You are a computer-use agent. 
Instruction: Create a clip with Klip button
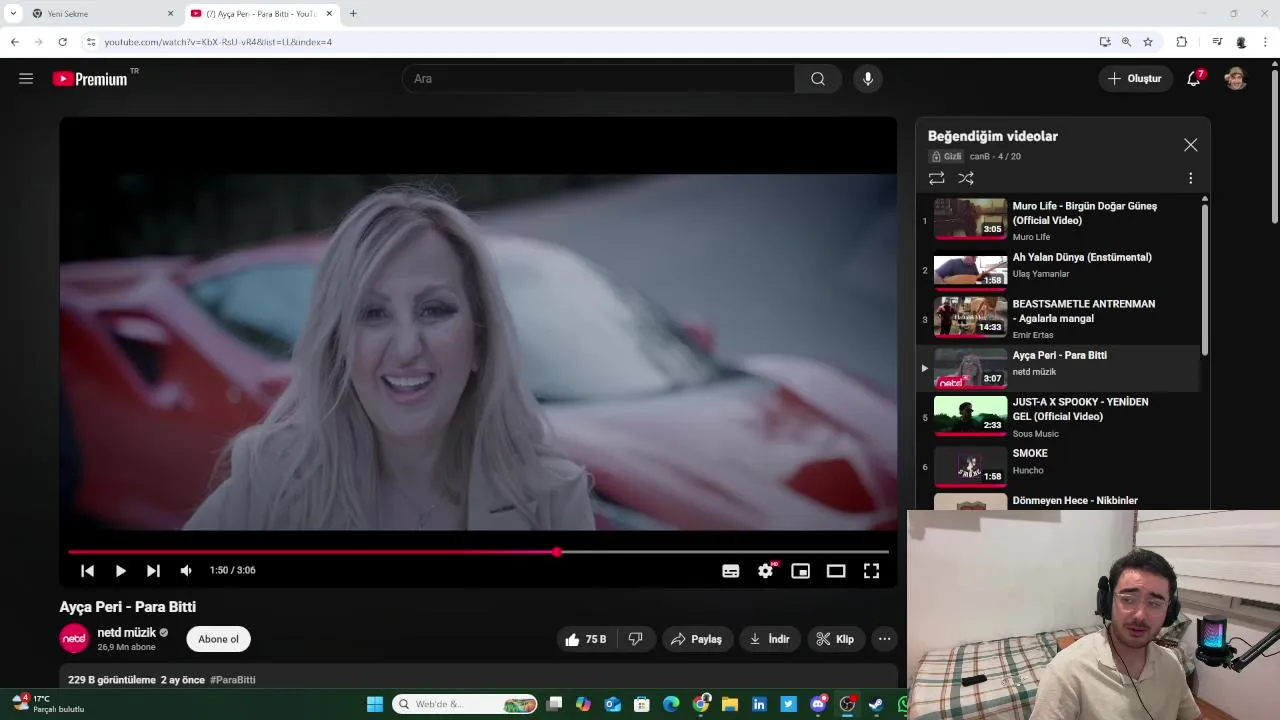coord(835,639)
